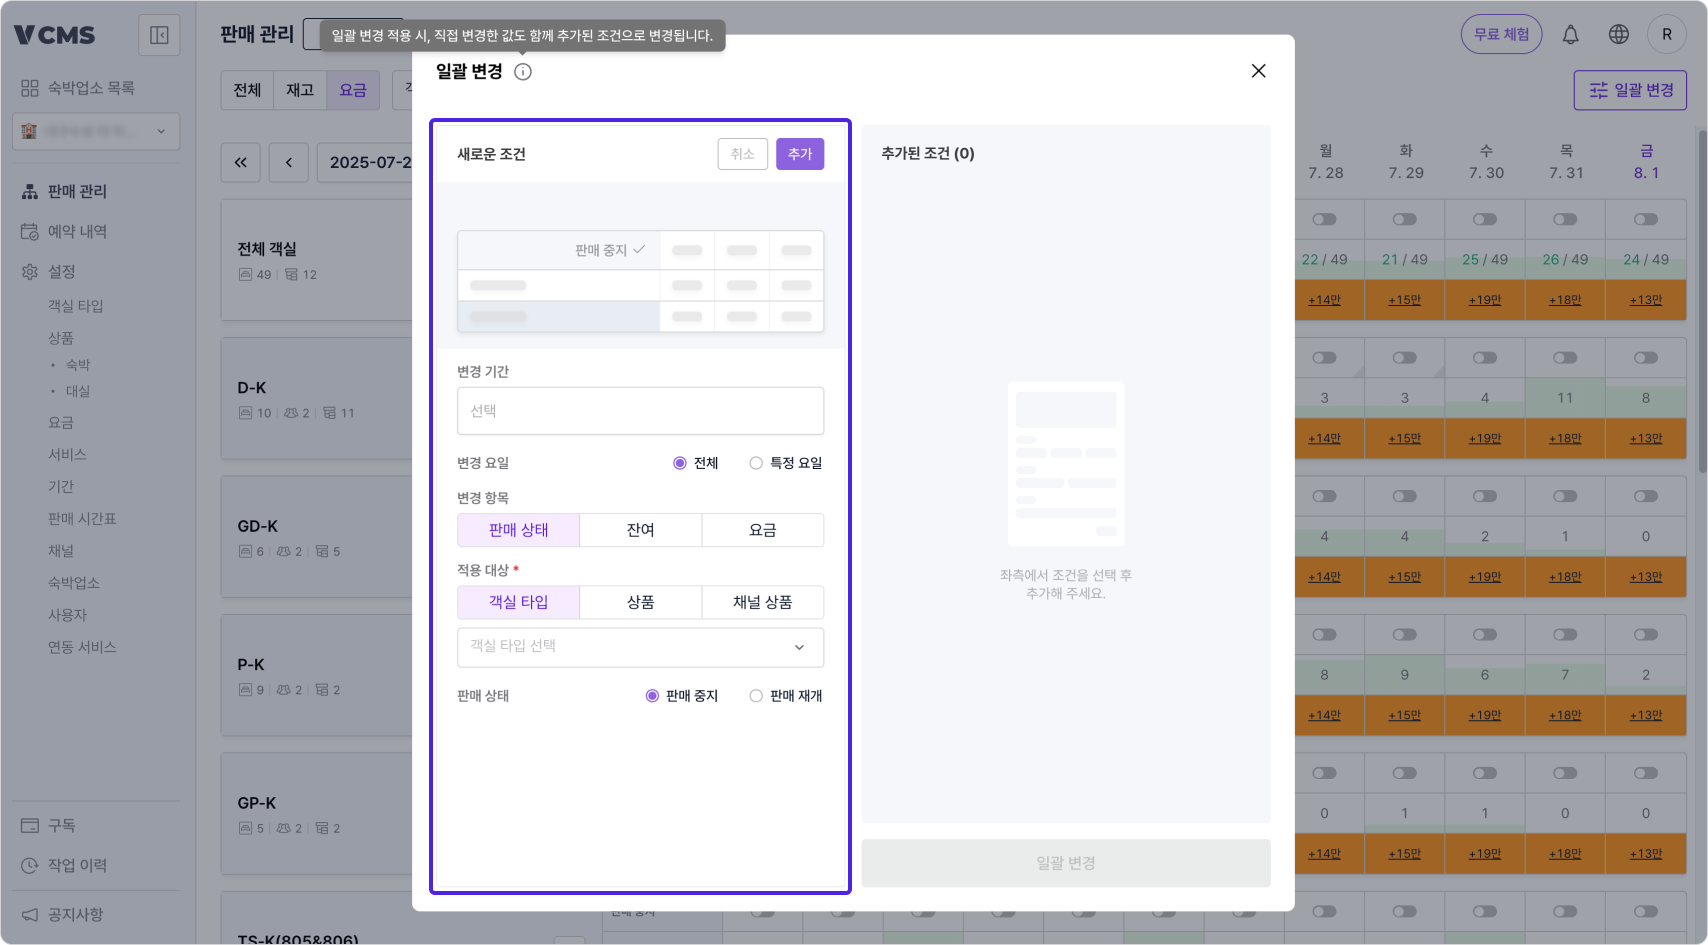This screenshot has width=1708, height=945.
Task: Select the 채널 상품 tab under 적용 대상
Action: [763, 602]
